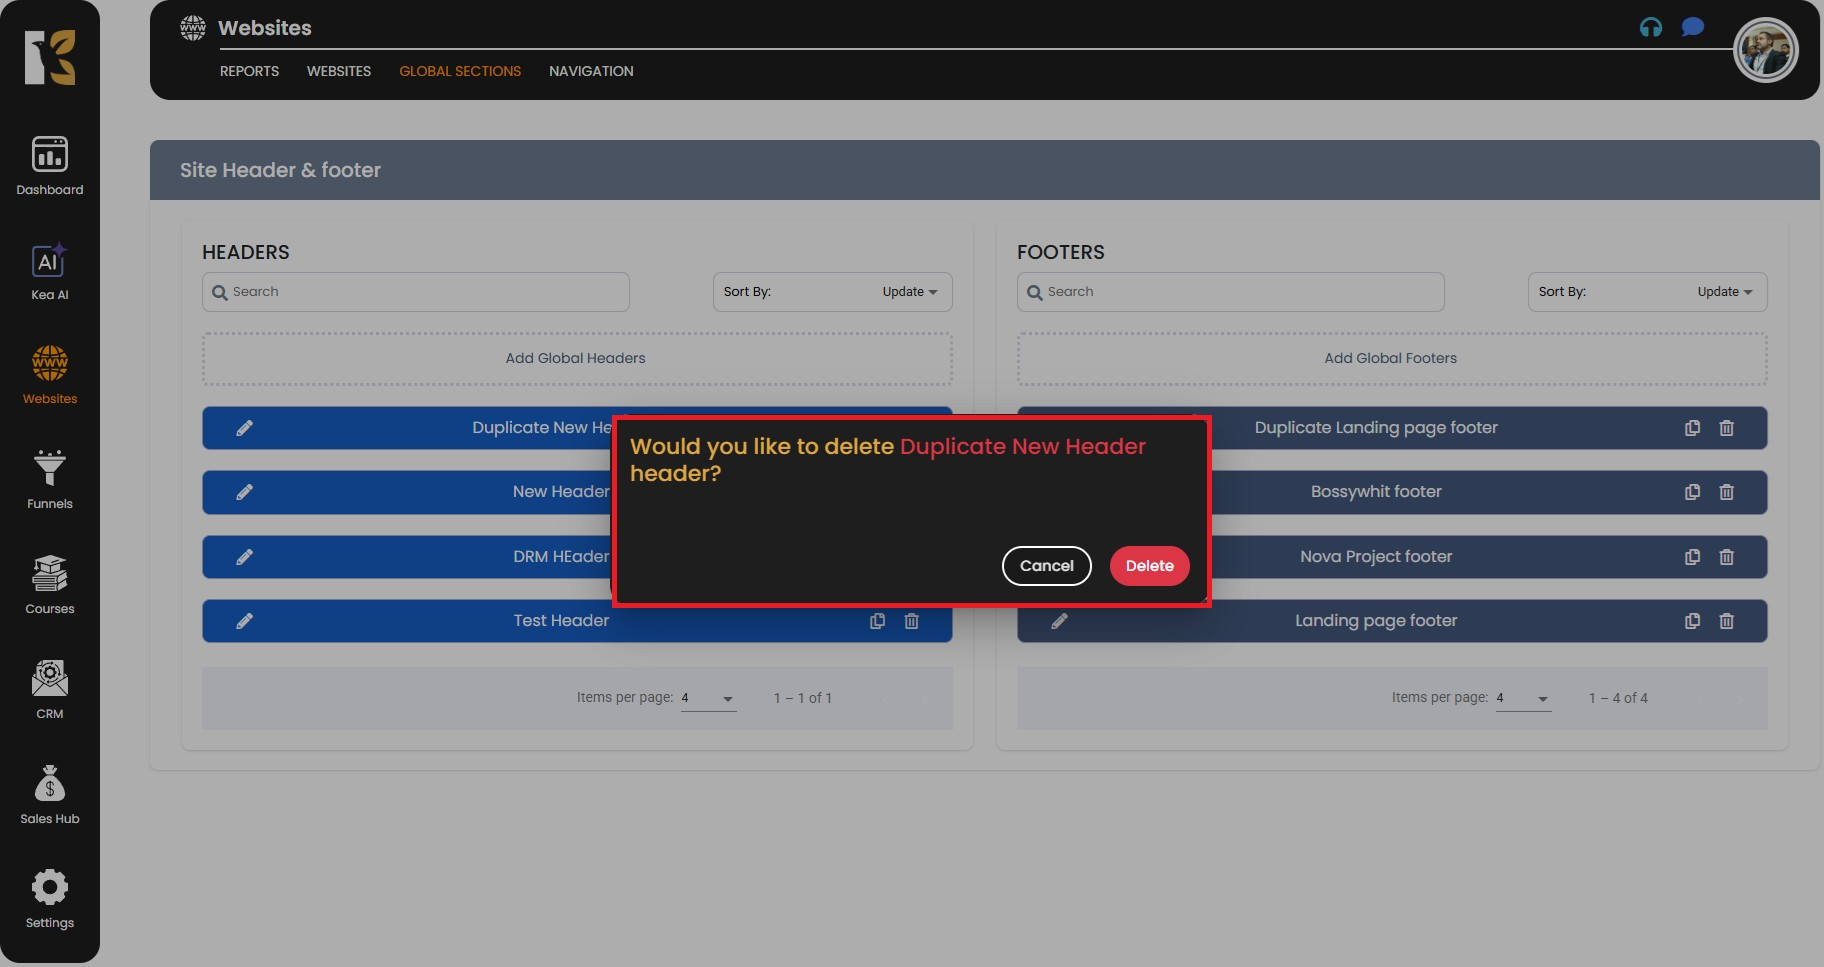Switch to the Reports tab

(249, 71)
